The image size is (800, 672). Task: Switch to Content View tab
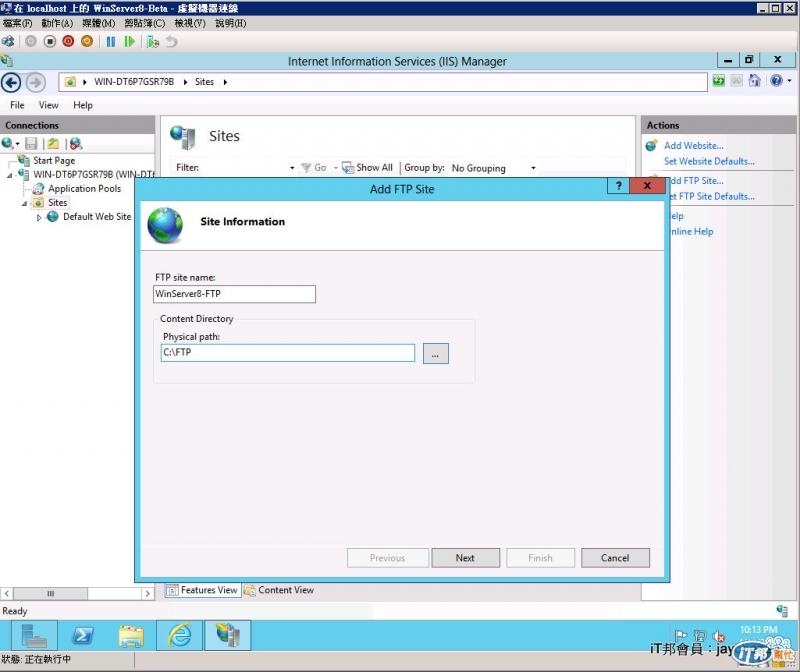pos(280,590)
